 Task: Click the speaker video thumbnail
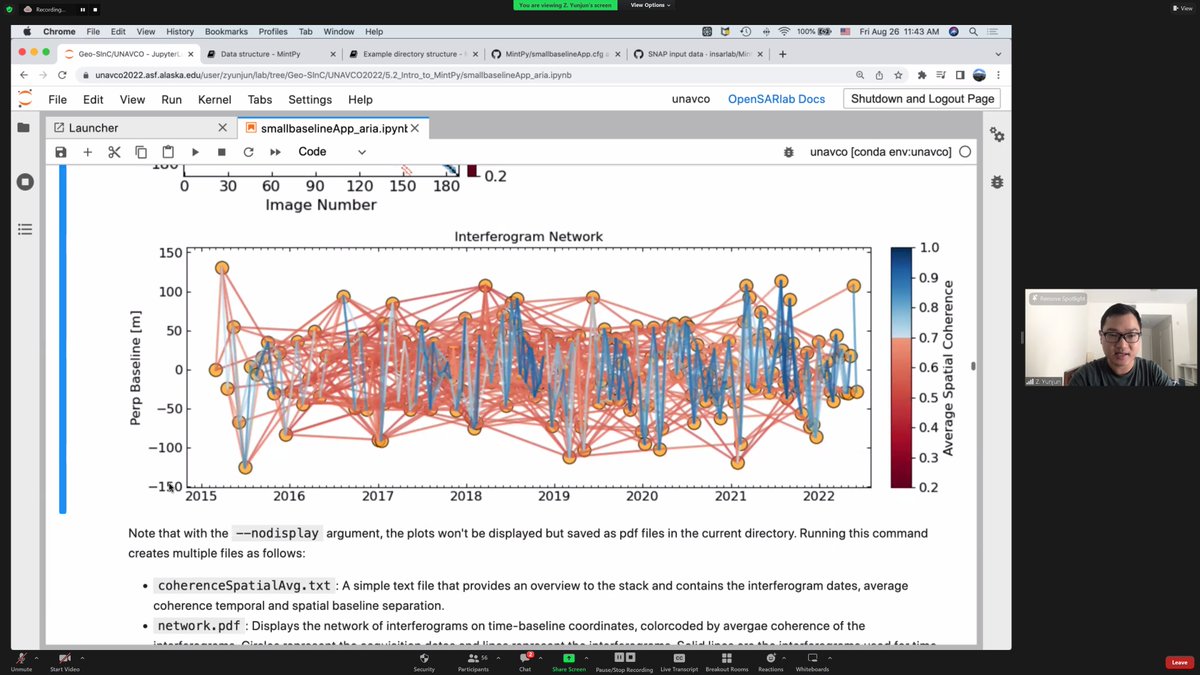[x=1110, y=339]
